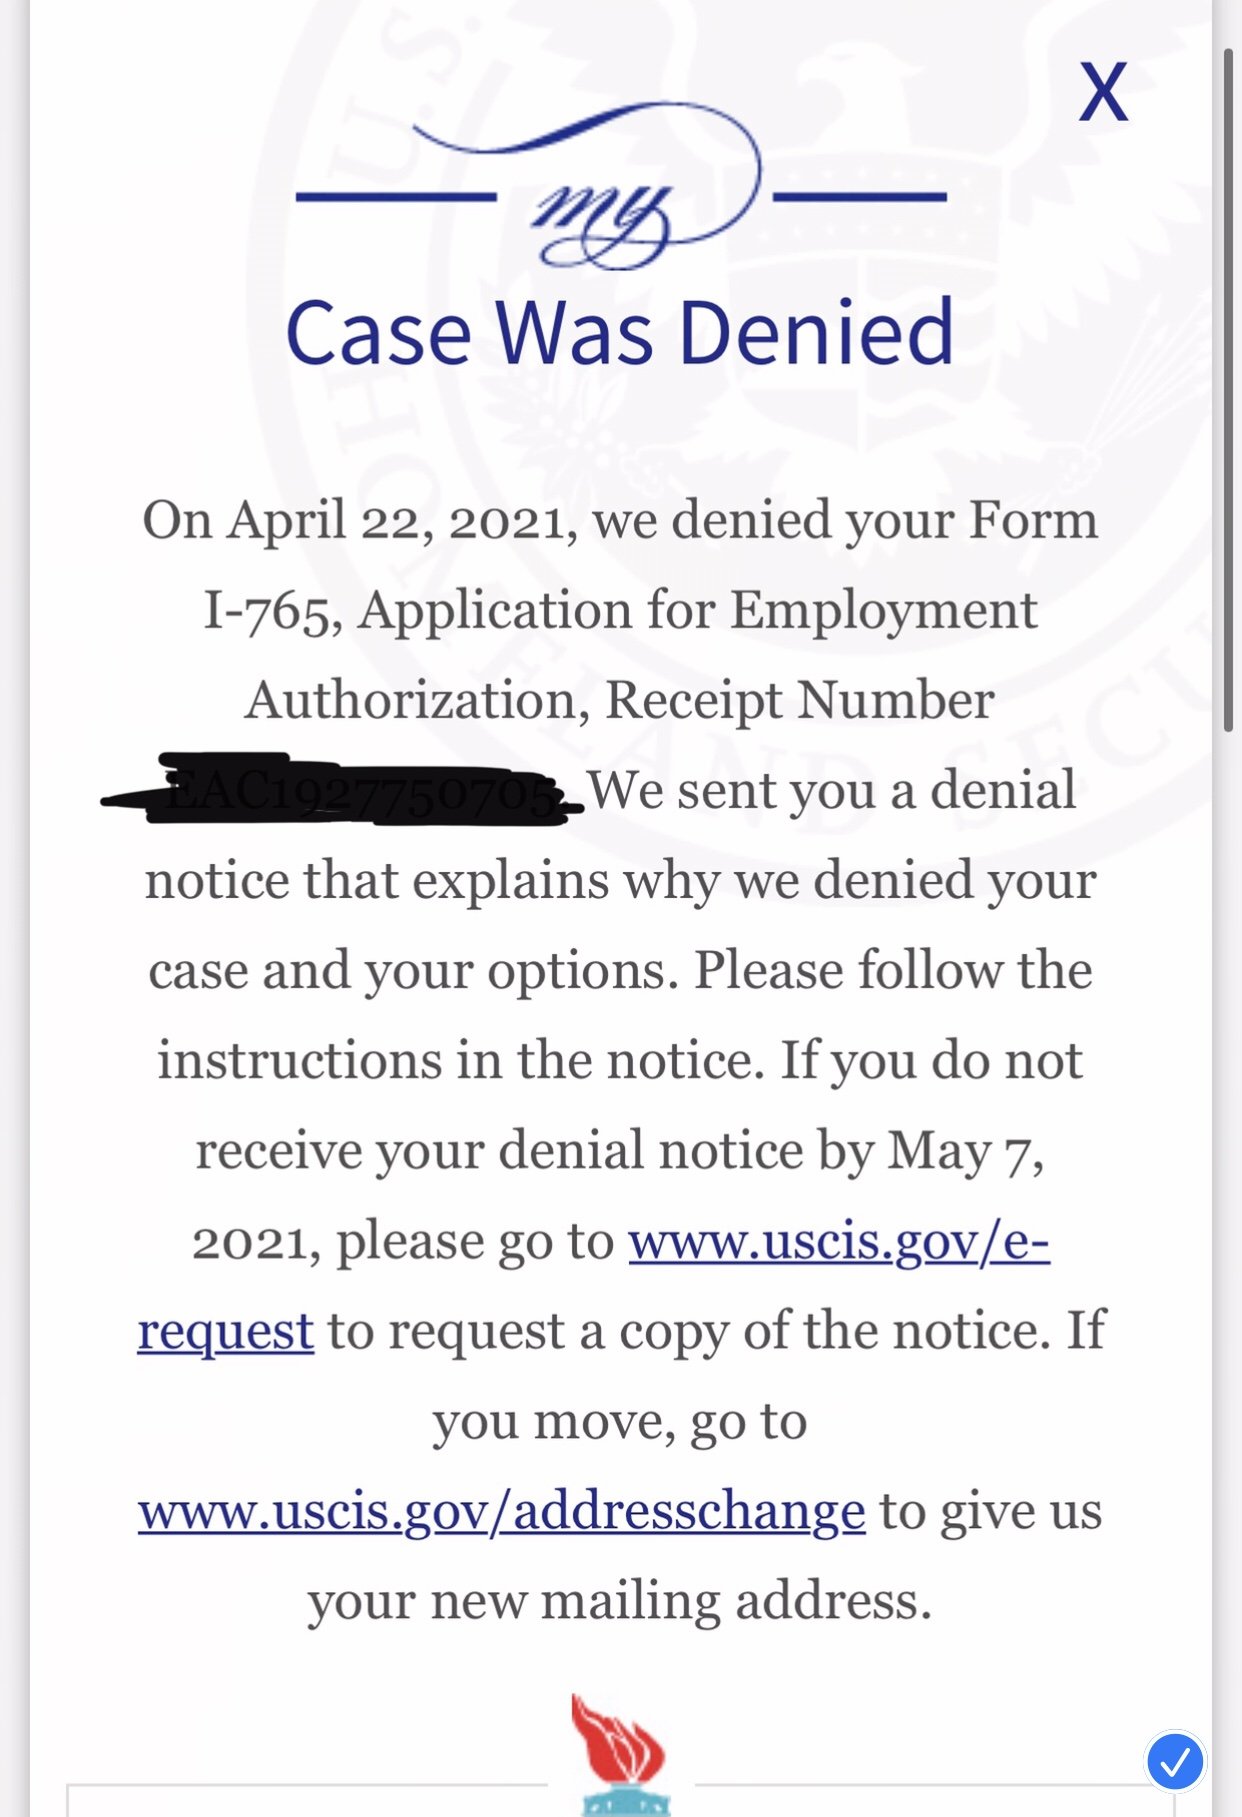Click the blue line left of 'my' logo
Screen dimensions: 1242x1817
tap(396, 197)
